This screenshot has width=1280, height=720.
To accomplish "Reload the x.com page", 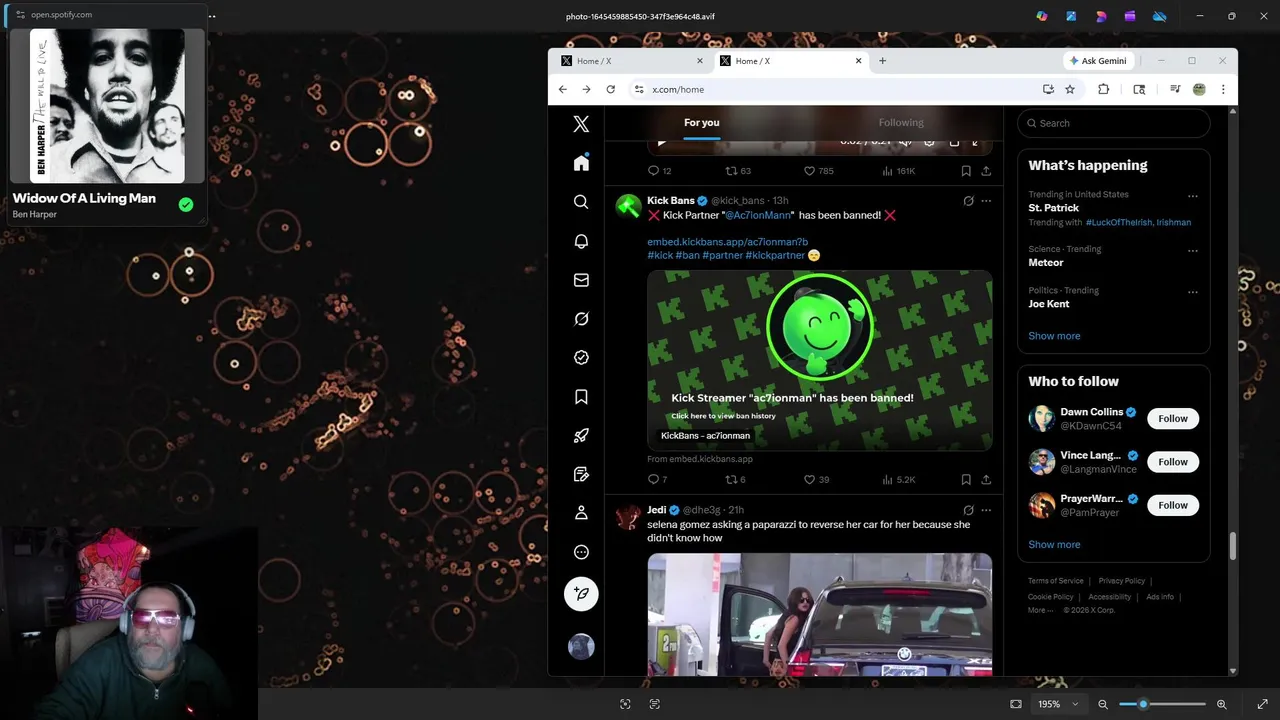I will [610, 89].
